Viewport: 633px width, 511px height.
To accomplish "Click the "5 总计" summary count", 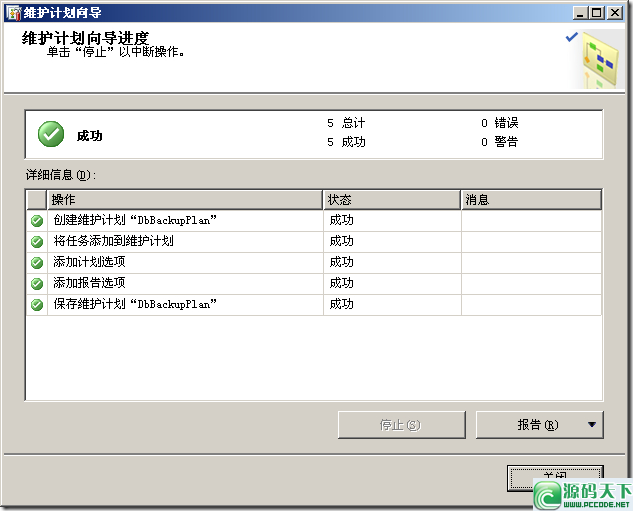I will click(346, 123).
